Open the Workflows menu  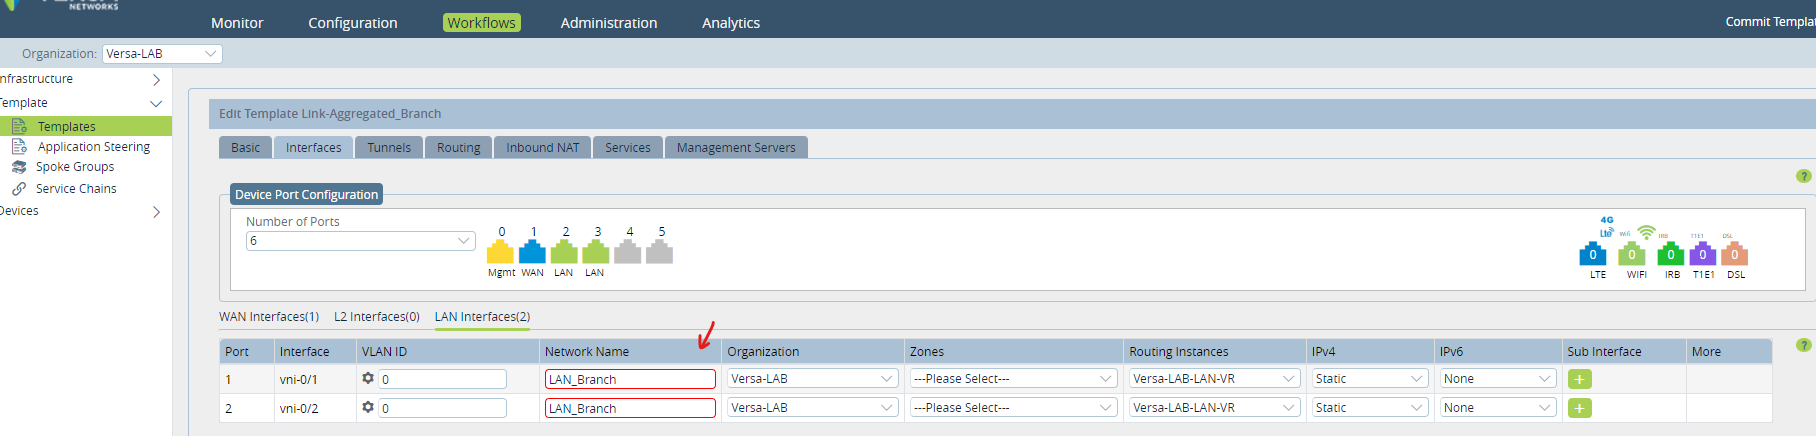482,22
